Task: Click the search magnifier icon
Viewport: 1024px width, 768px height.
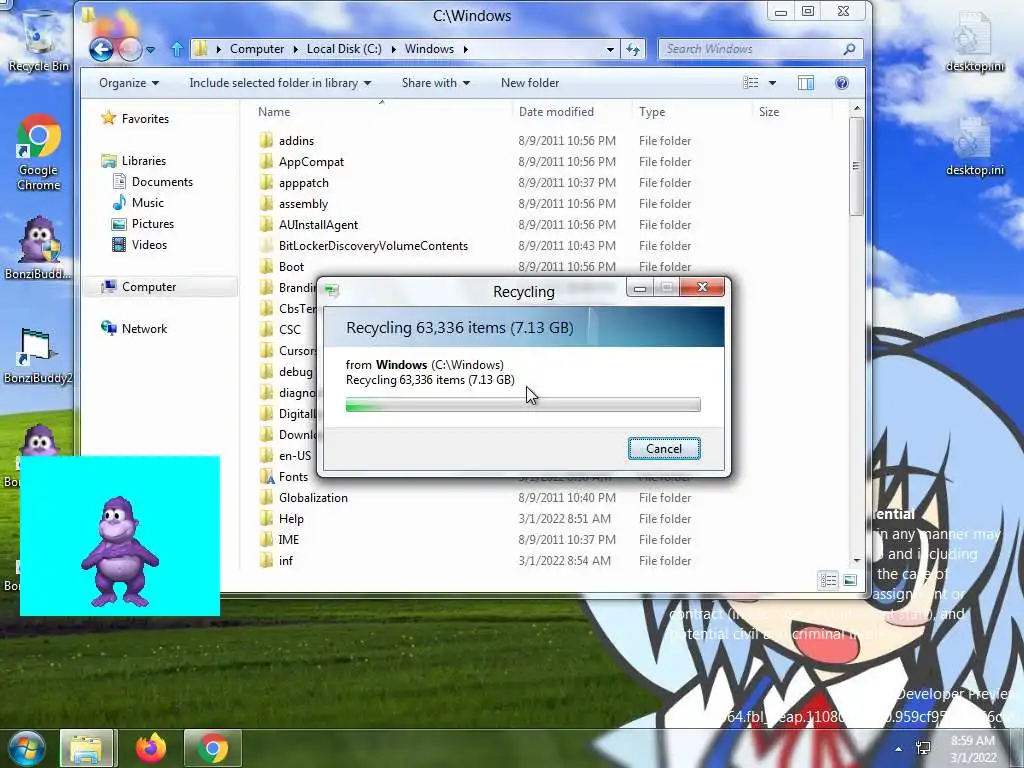Action: click(850, 49)
